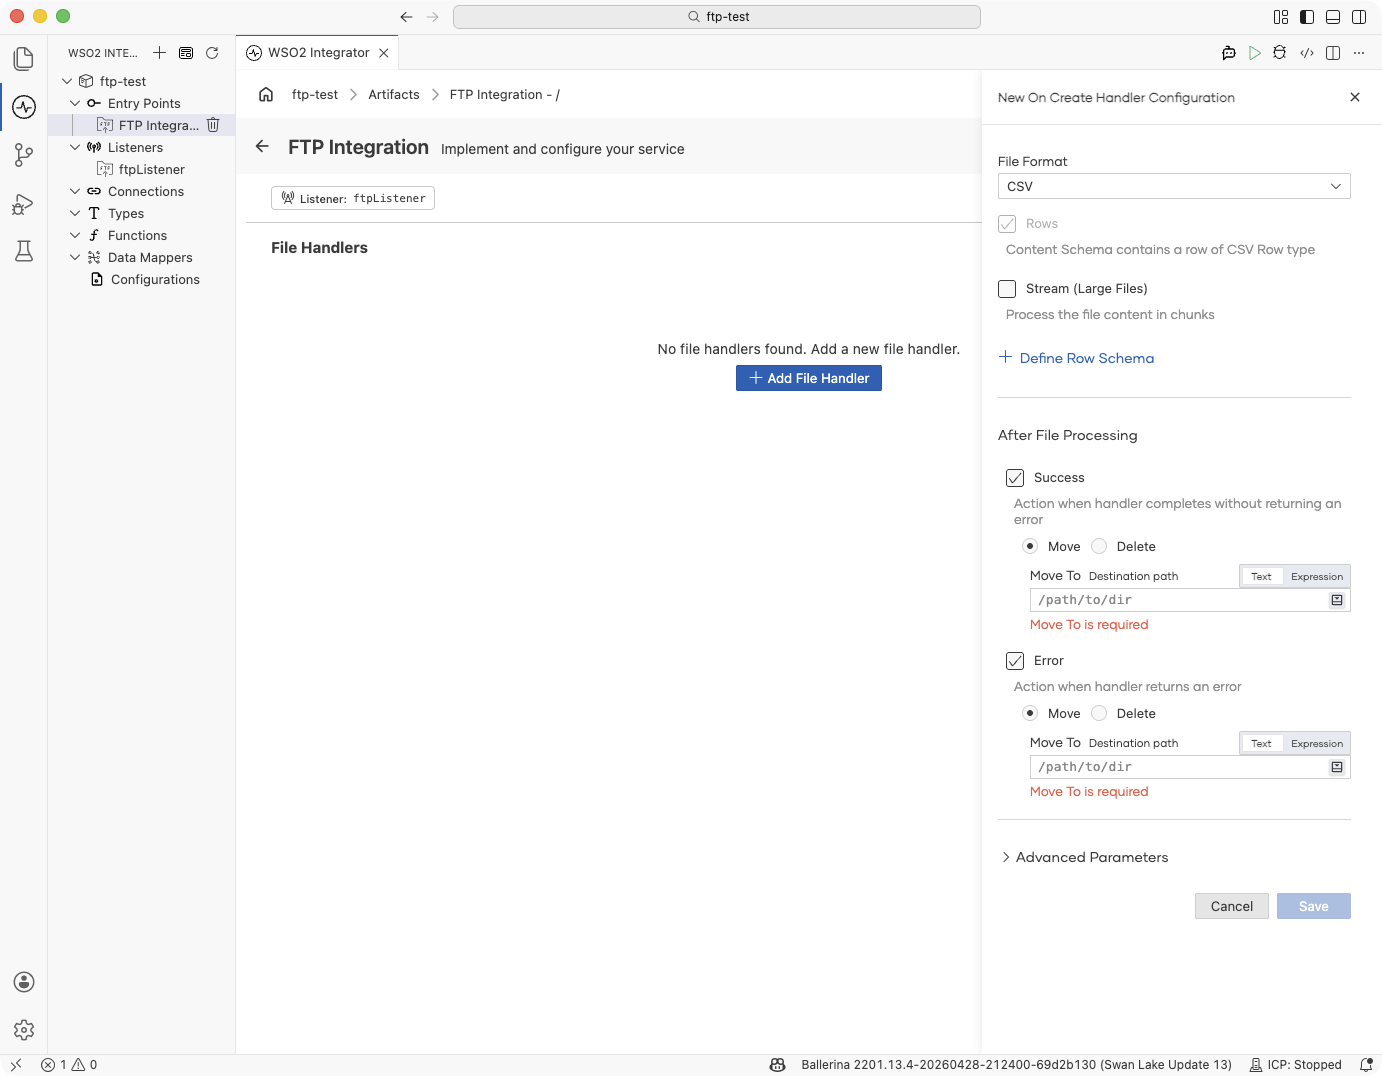Switch Error Move To field to Expression mode

(1316, 743)
